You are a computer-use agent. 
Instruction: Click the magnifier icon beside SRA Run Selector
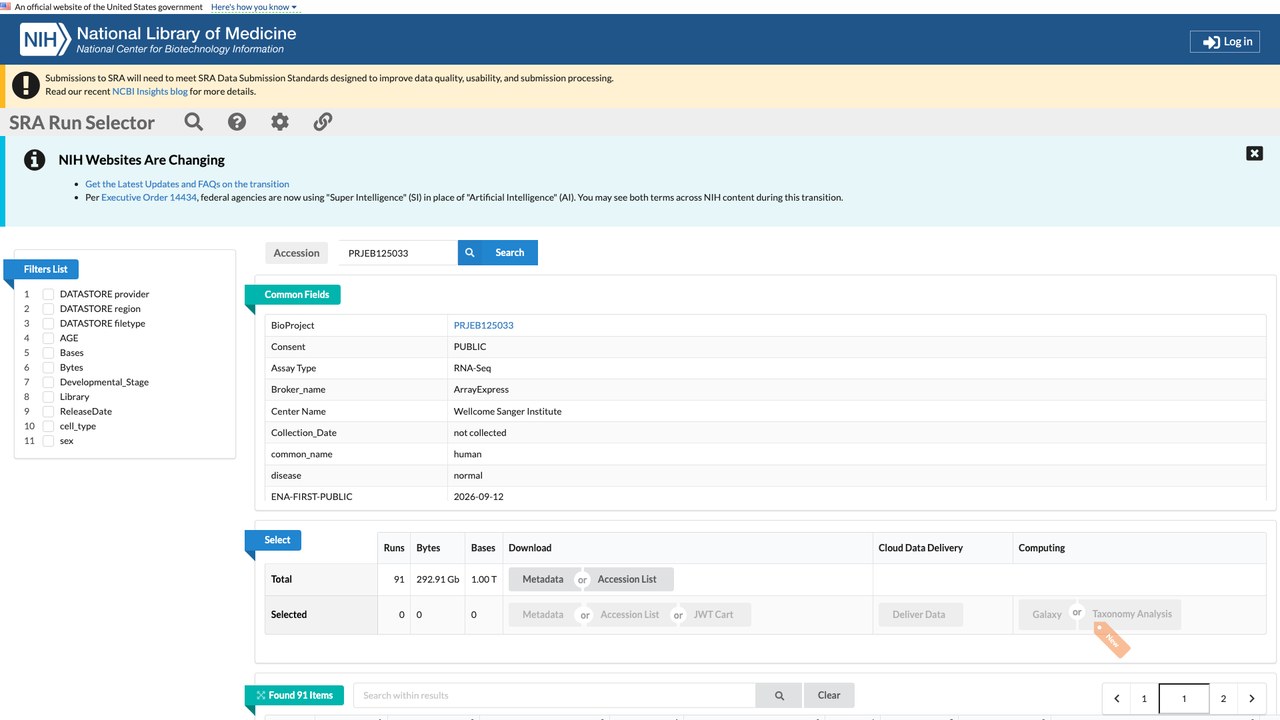[x=194, y=122]
